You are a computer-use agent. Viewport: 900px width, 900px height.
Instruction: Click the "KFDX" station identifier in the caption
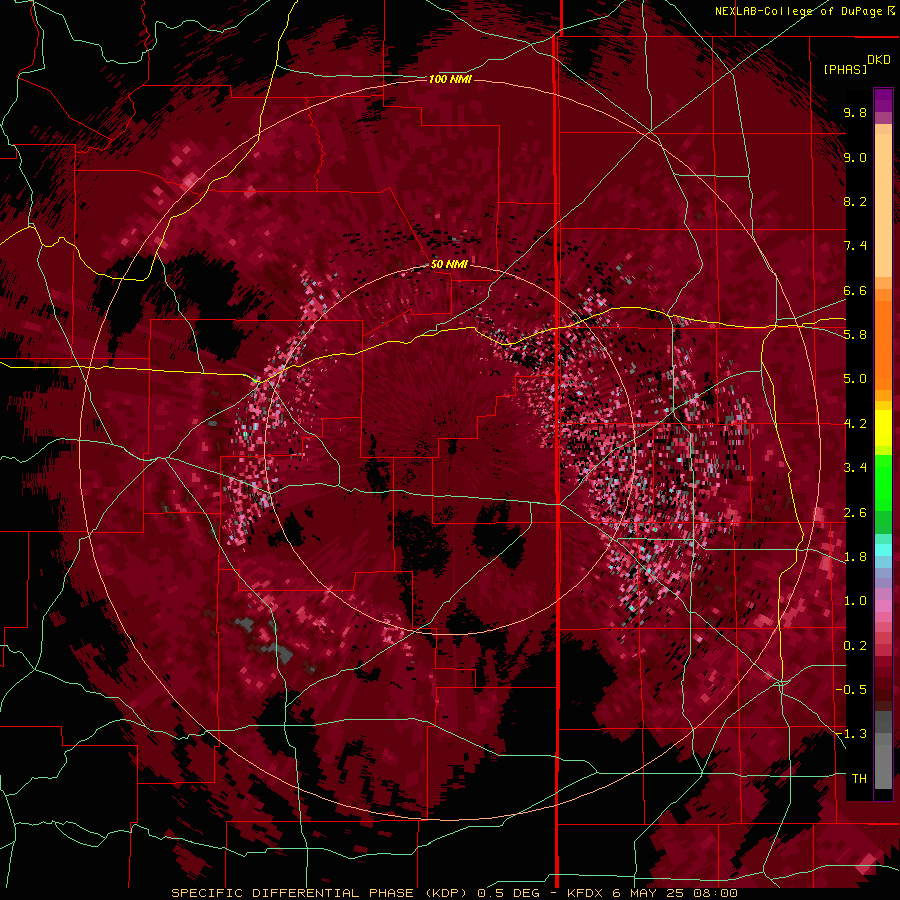pos(586,893)
